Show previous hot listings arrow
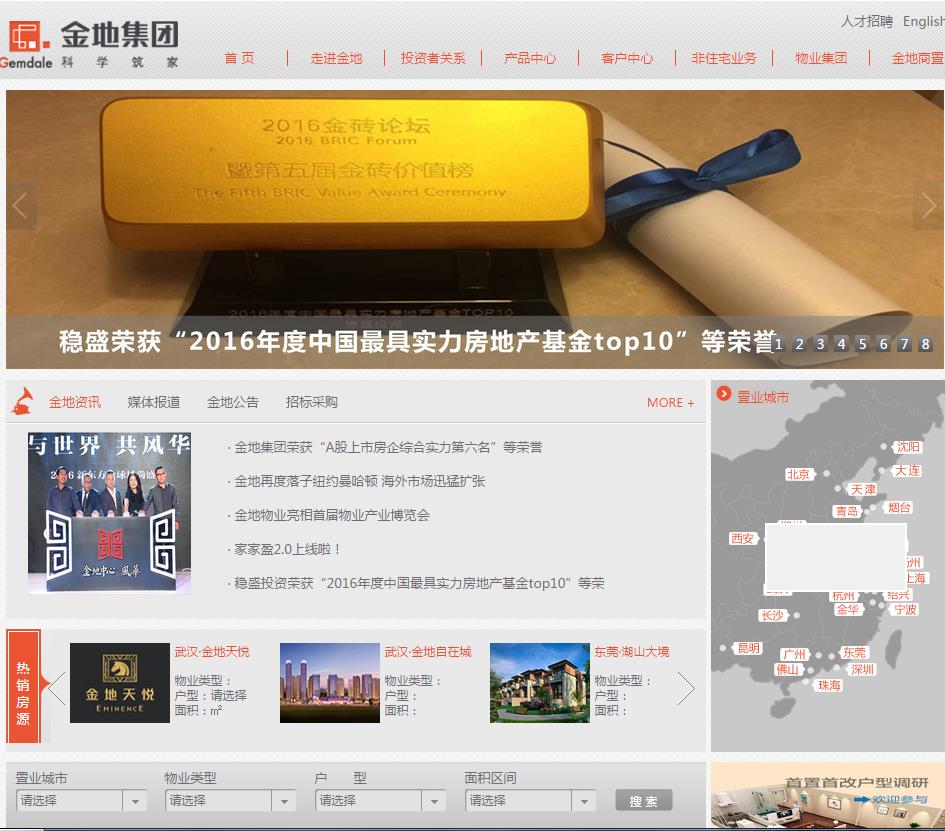 point(57,688)
